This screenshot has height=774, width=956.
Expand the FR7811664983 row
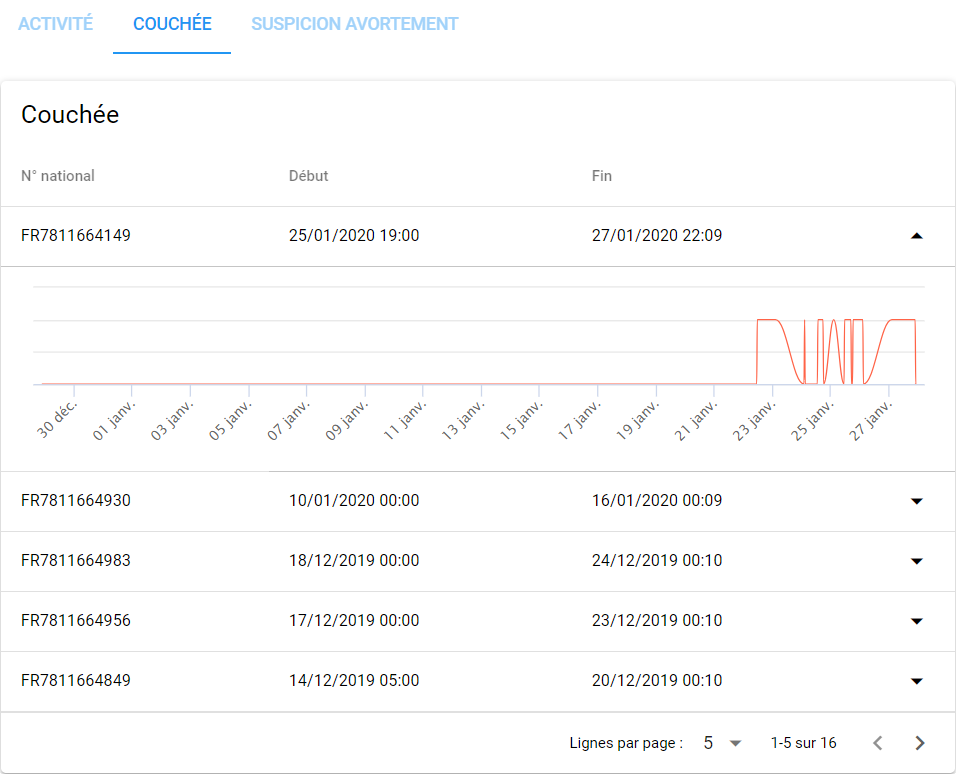[x=916, y=561]
